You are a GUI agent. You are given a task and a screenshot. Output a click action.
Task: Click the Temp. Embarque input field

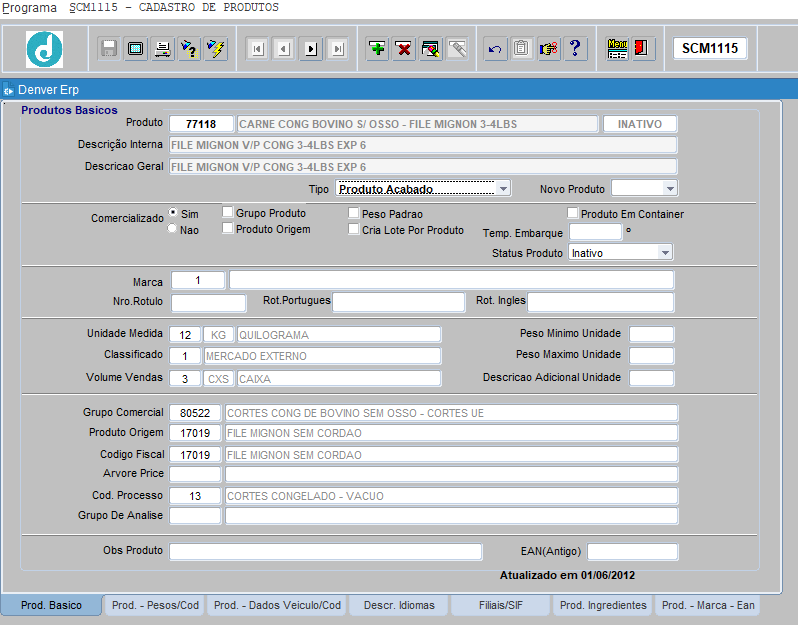pos(595,232)
